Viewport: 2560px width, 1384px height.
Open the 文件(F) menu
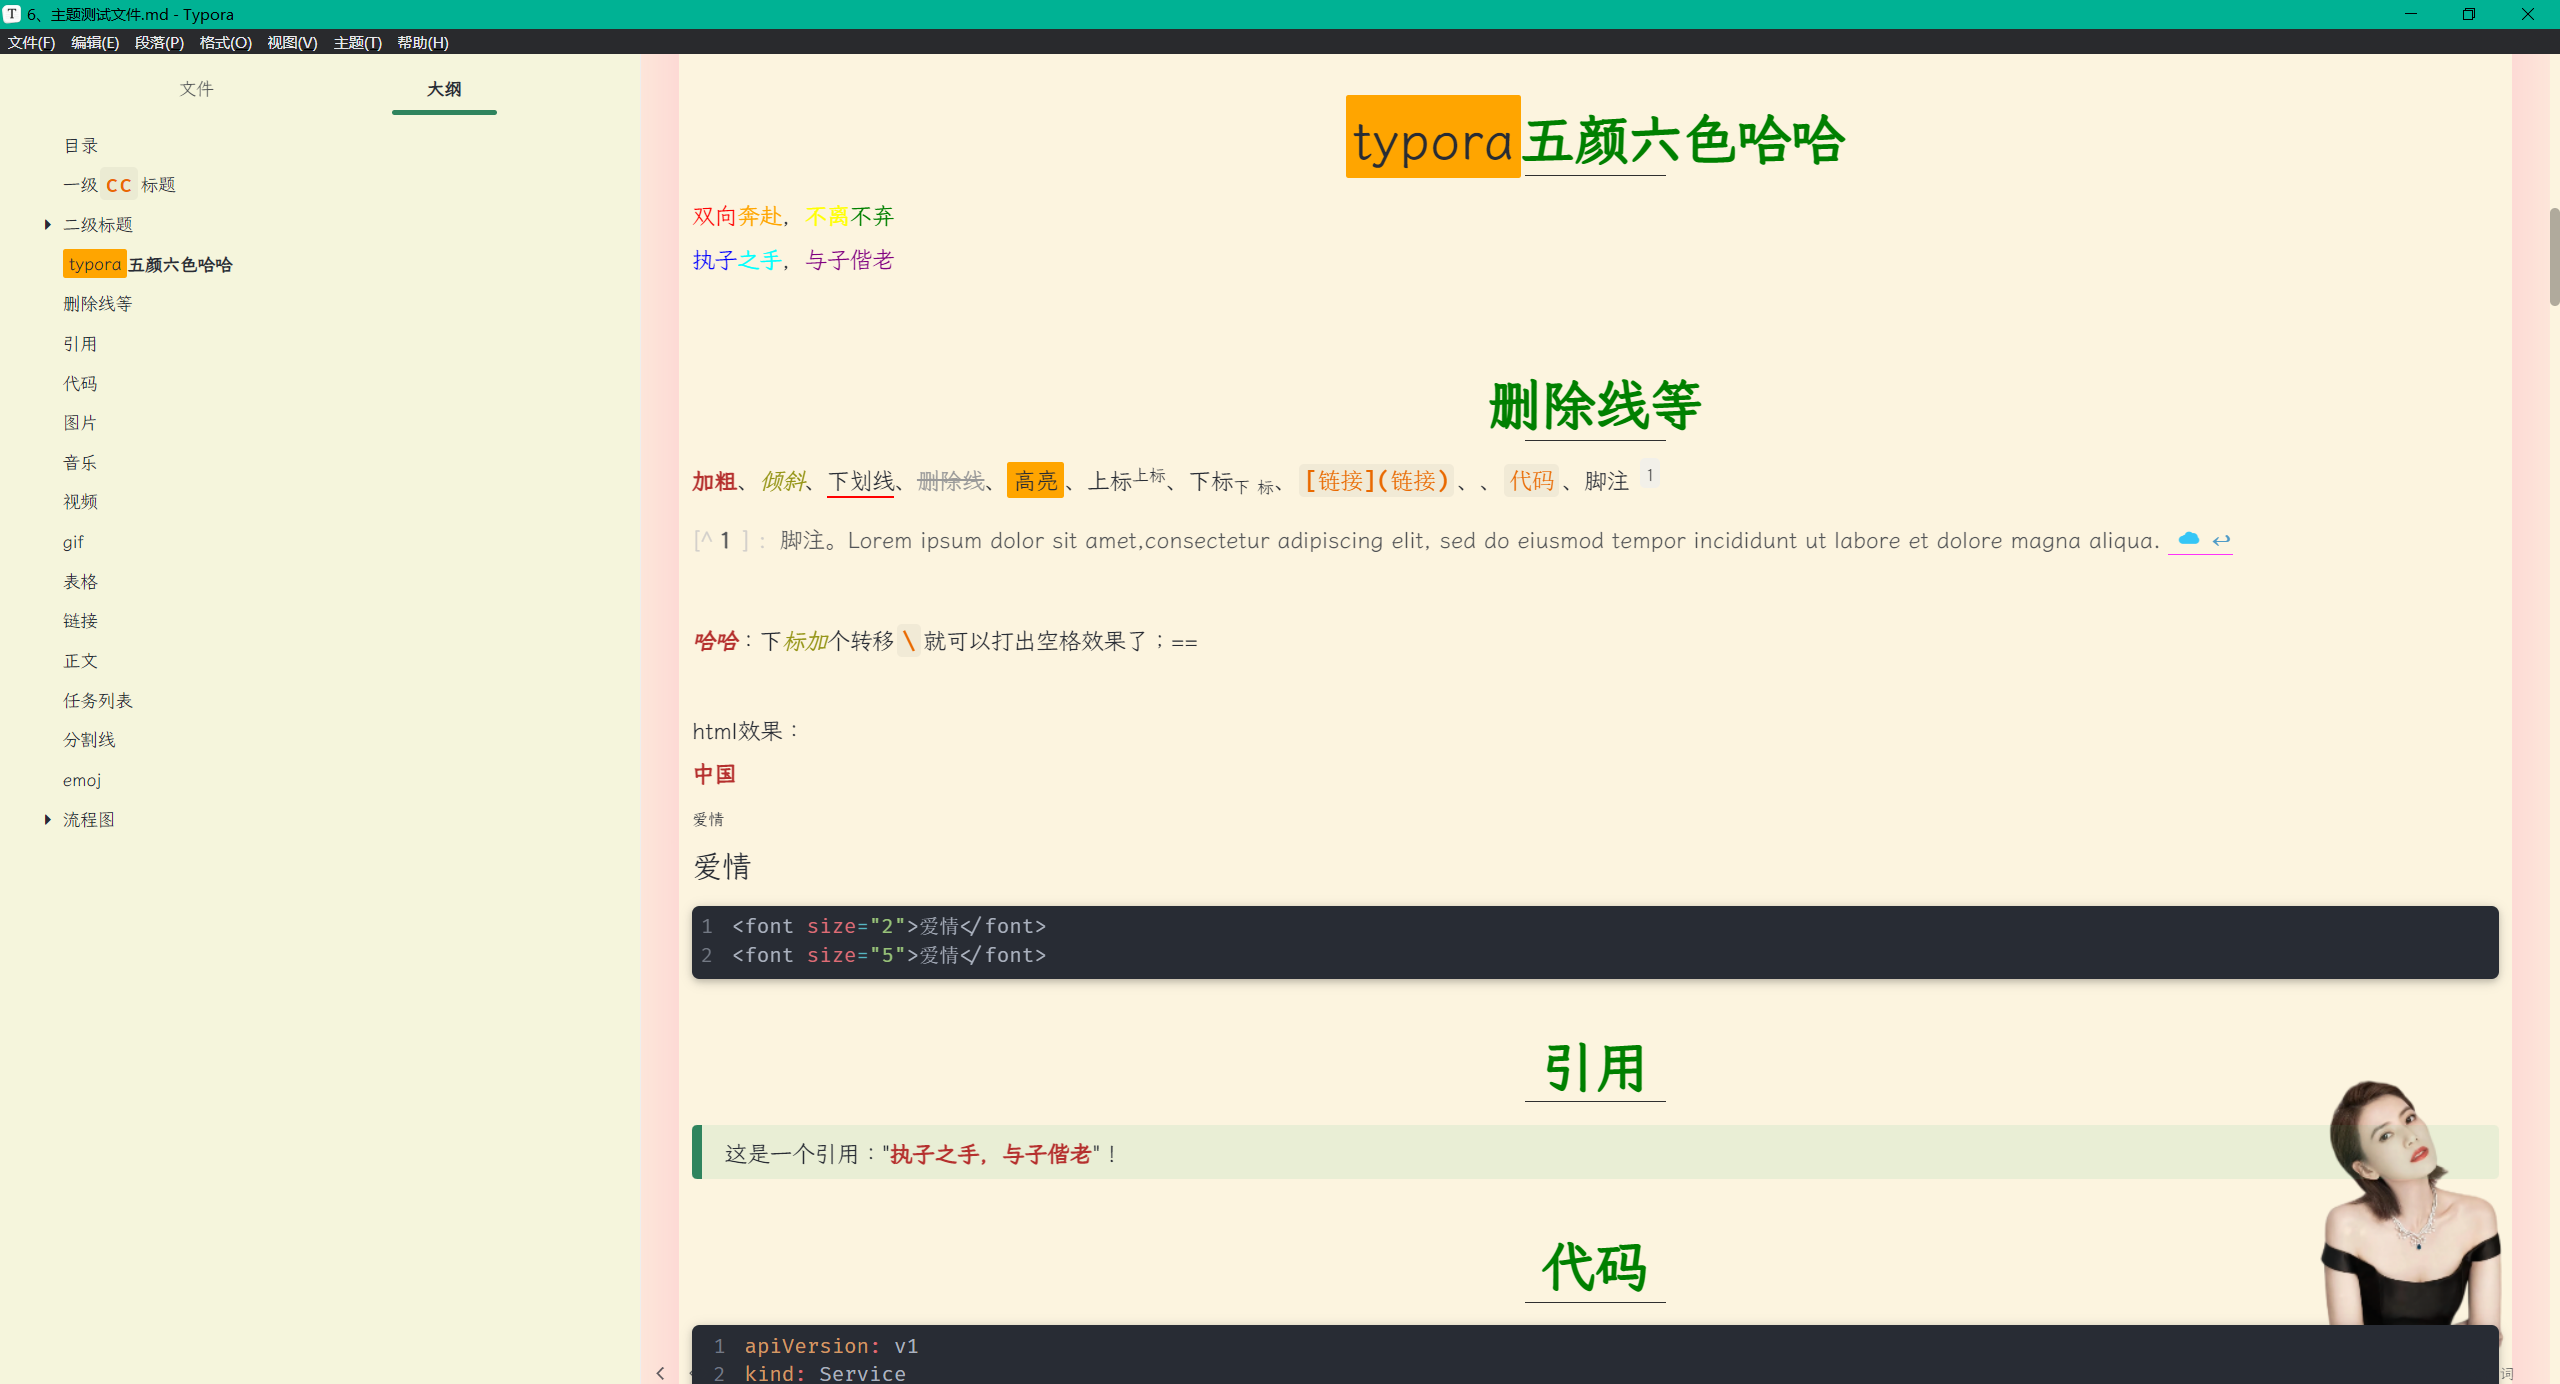point(31,42)
